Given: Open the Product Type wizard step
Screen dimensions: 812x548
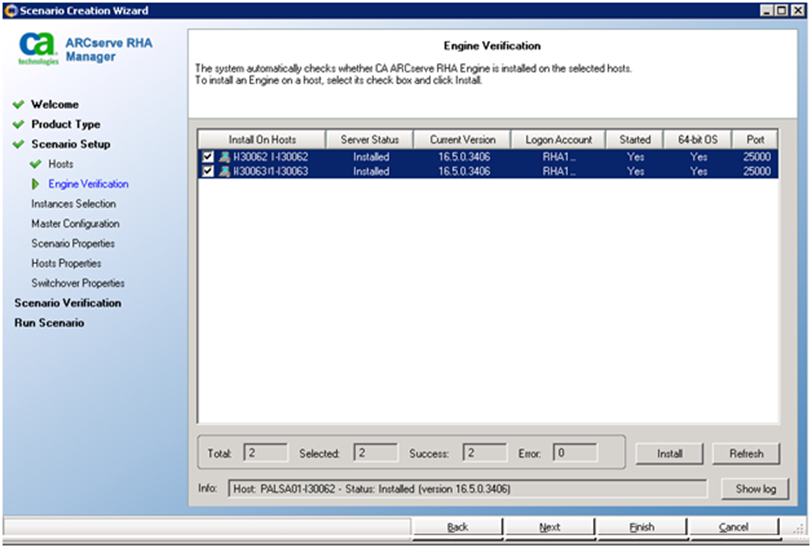Looking at the screenshot, I should [66, 124].
